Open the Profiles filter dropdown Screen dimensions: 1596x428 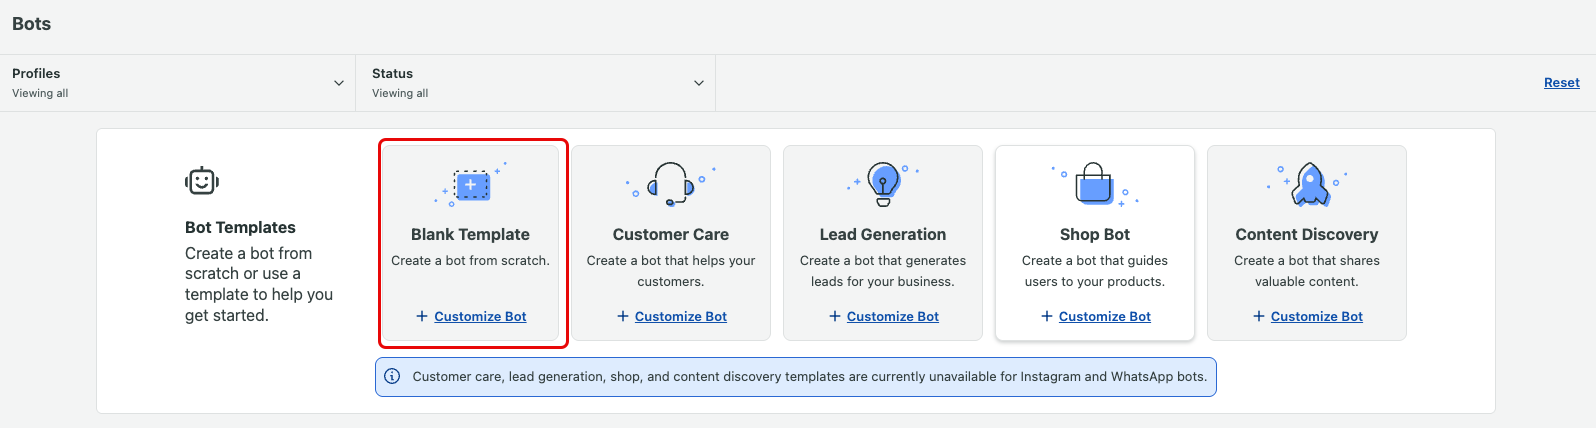point(178,83)
